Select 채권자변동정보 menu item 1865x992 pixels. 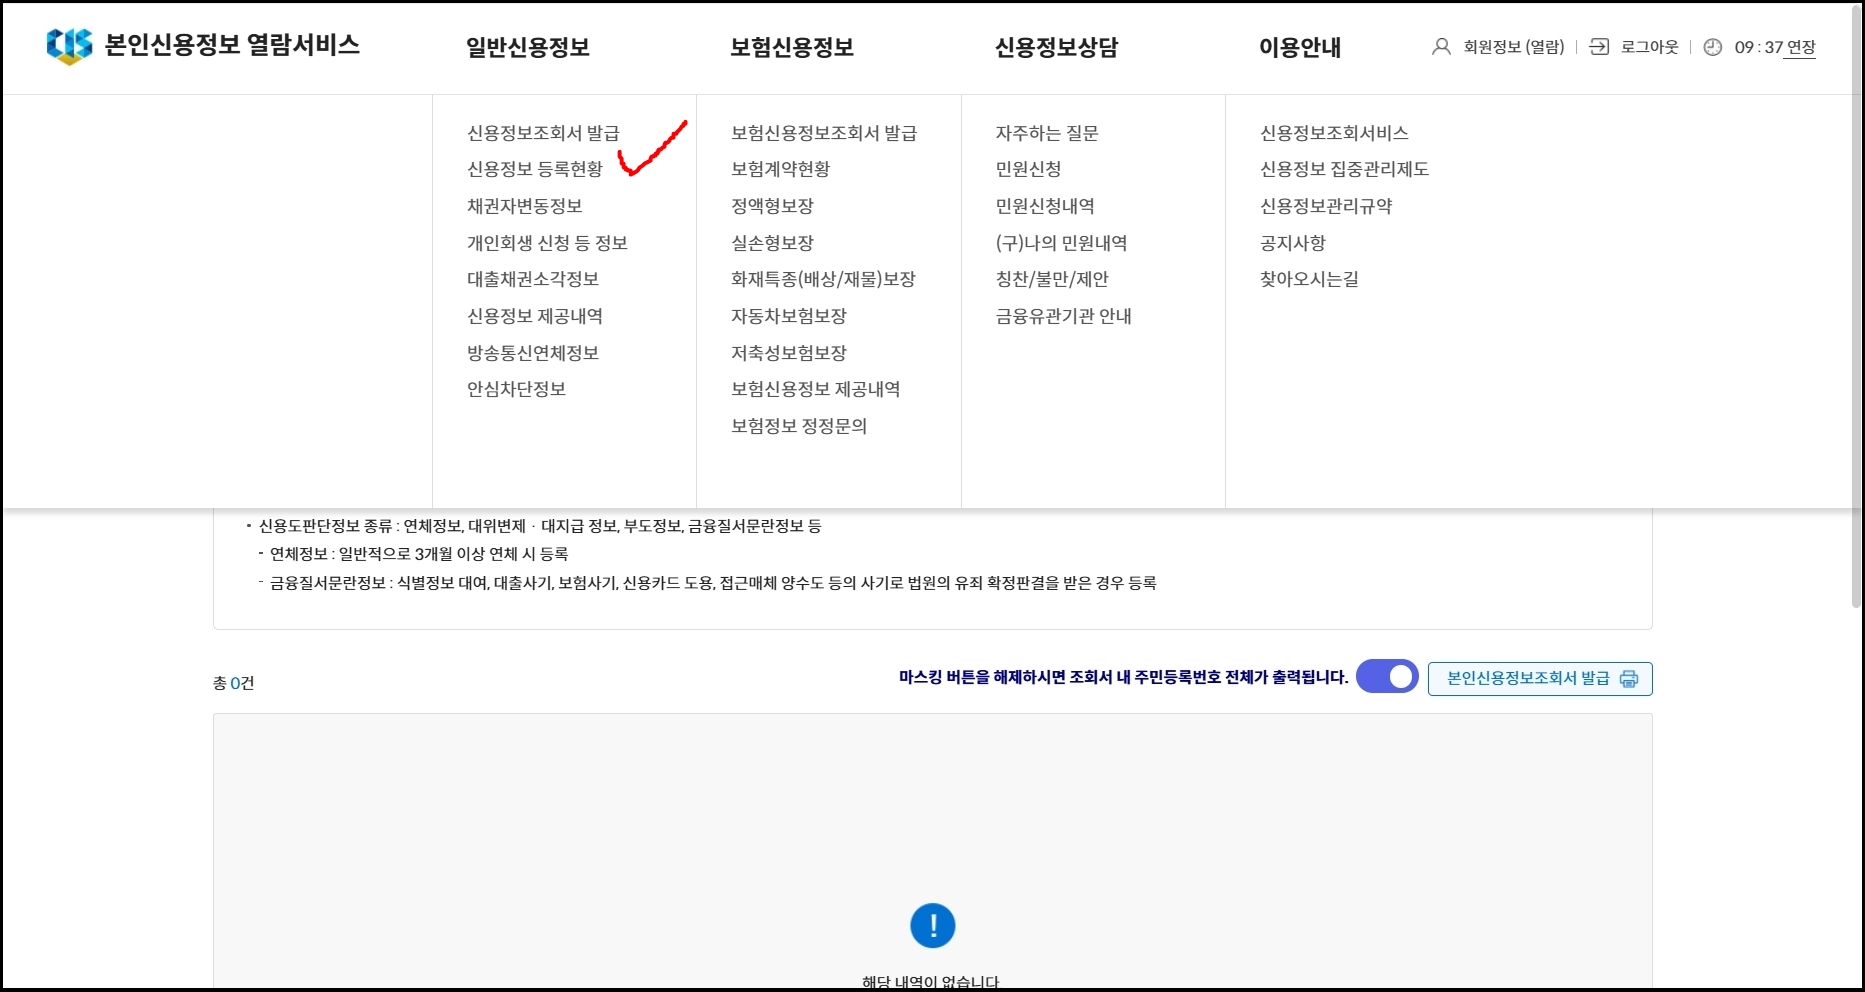click(525, 206)
